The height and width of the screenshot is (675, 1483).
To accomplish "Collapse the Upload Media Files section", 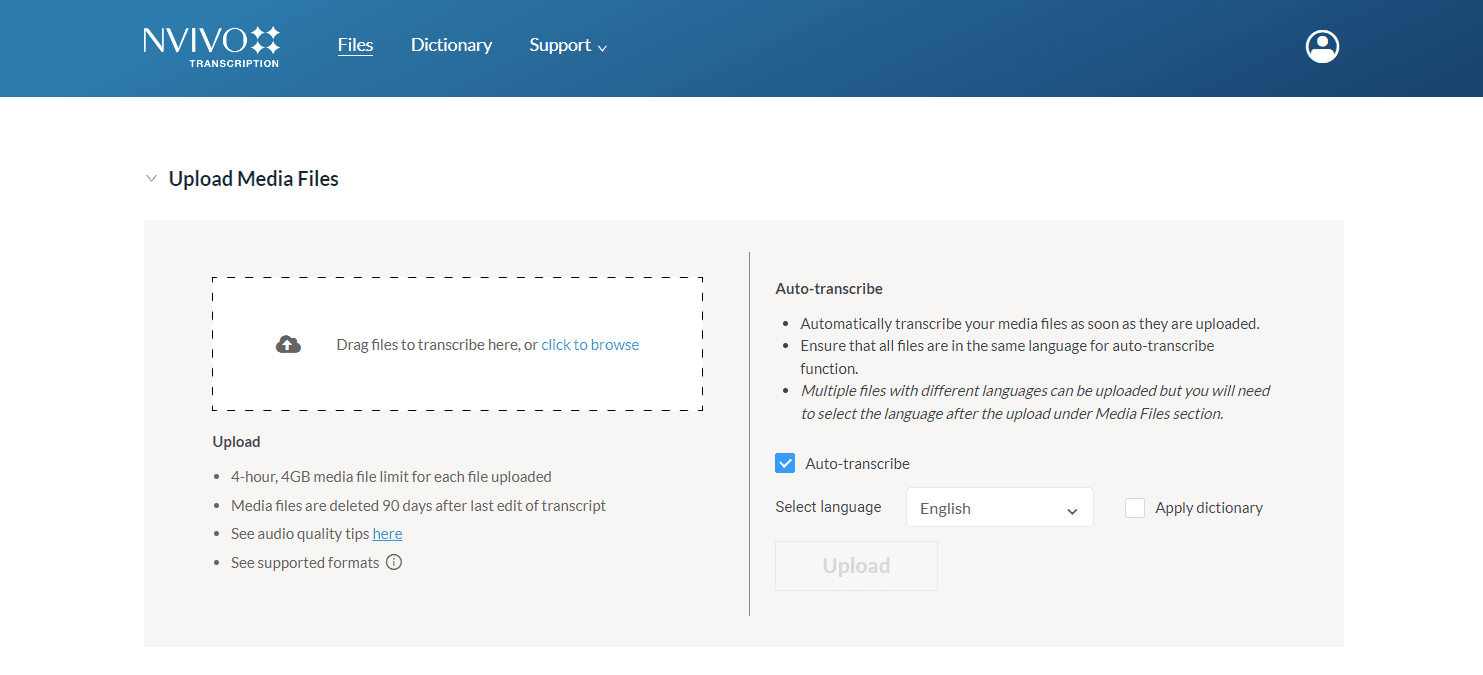I will tap(152, 179).
